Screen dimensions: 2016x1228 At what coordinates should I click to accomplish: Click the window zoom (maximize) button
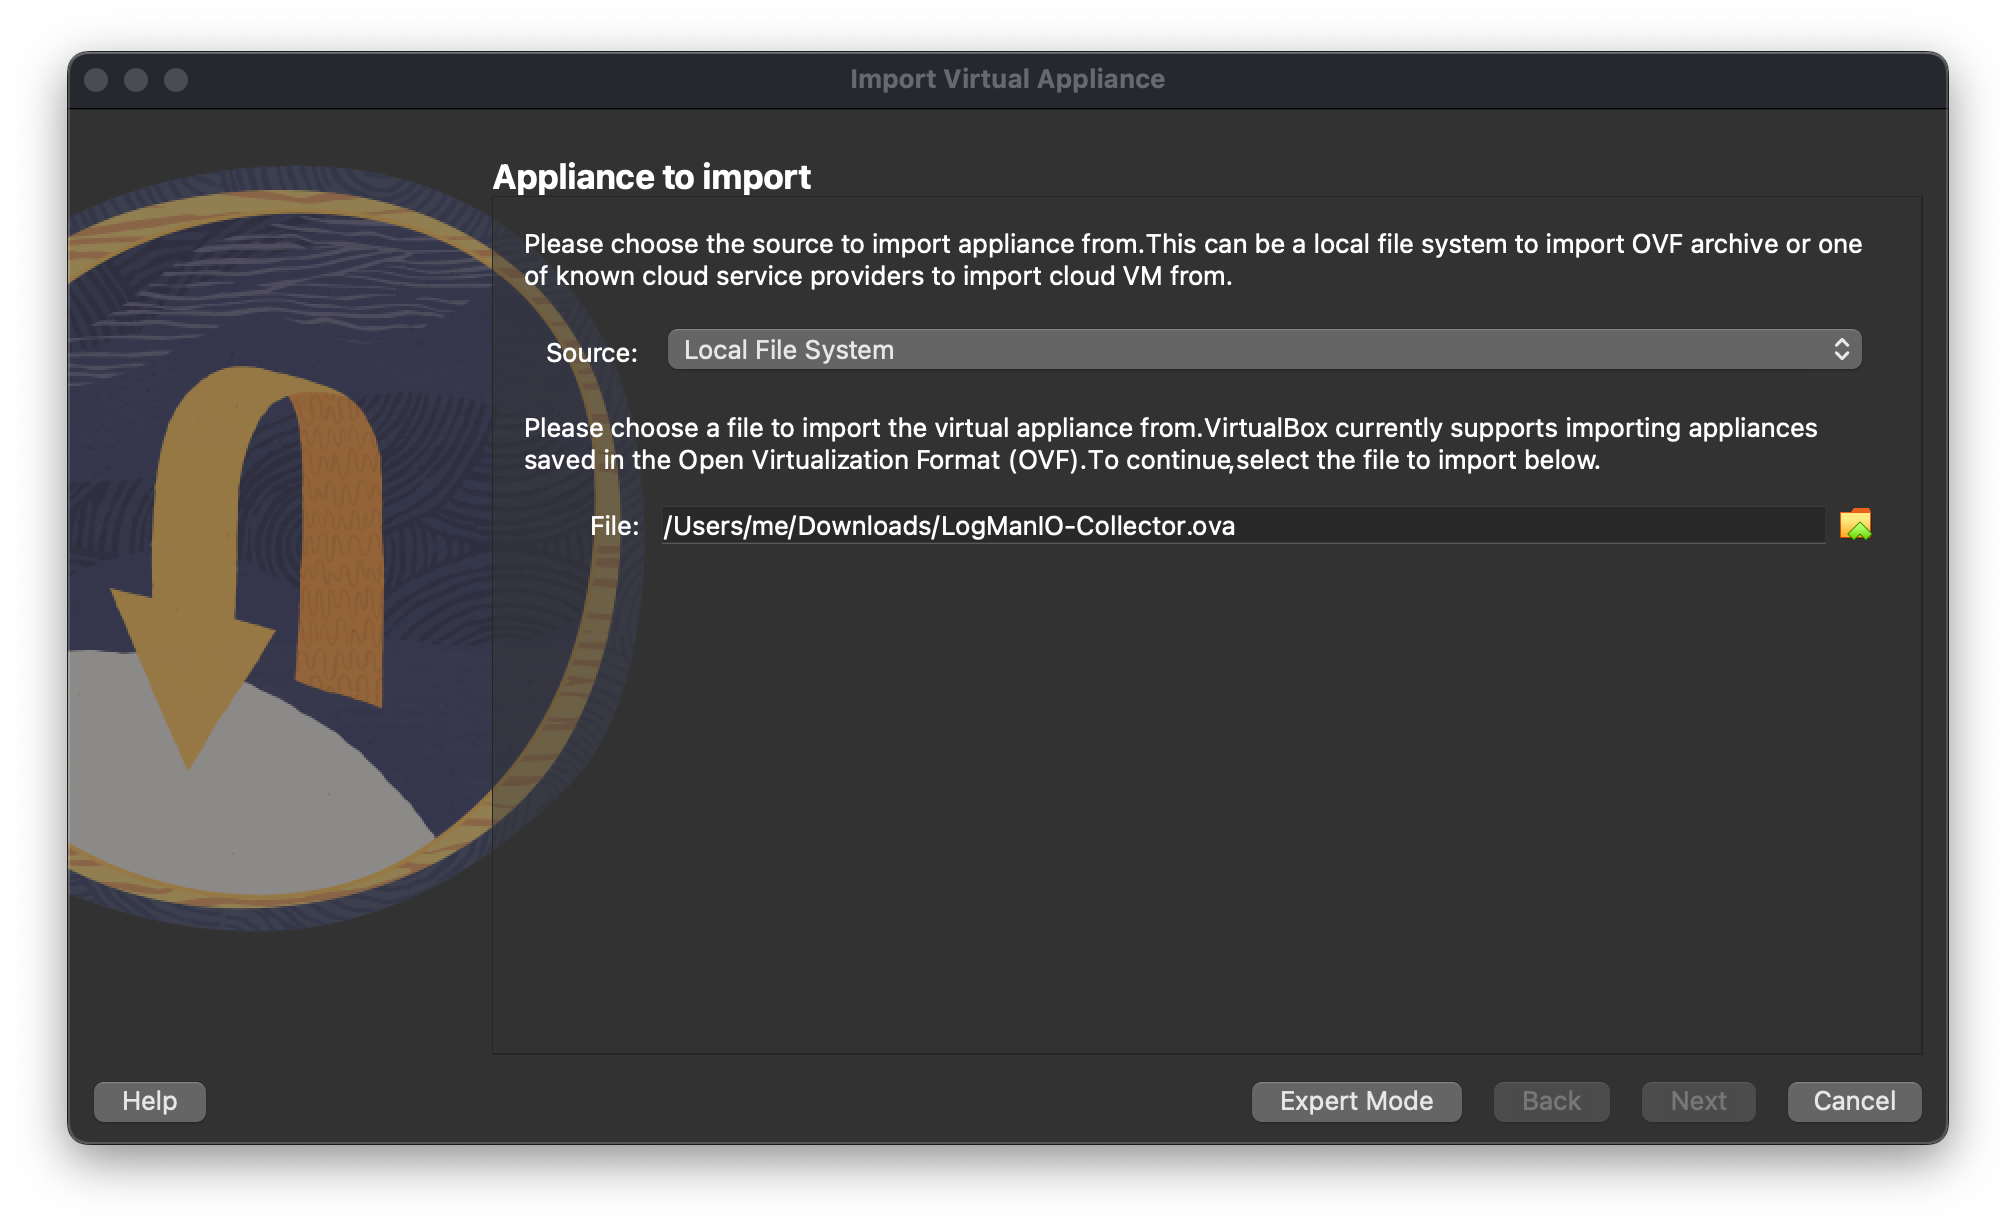pyautogui.click(x=176, y=80)
